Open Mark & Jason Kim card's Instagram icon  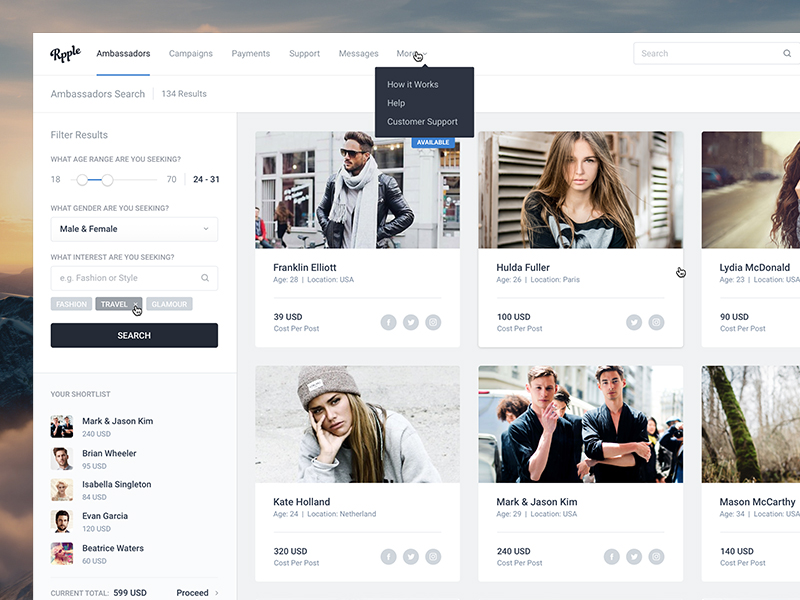(656, 557)
